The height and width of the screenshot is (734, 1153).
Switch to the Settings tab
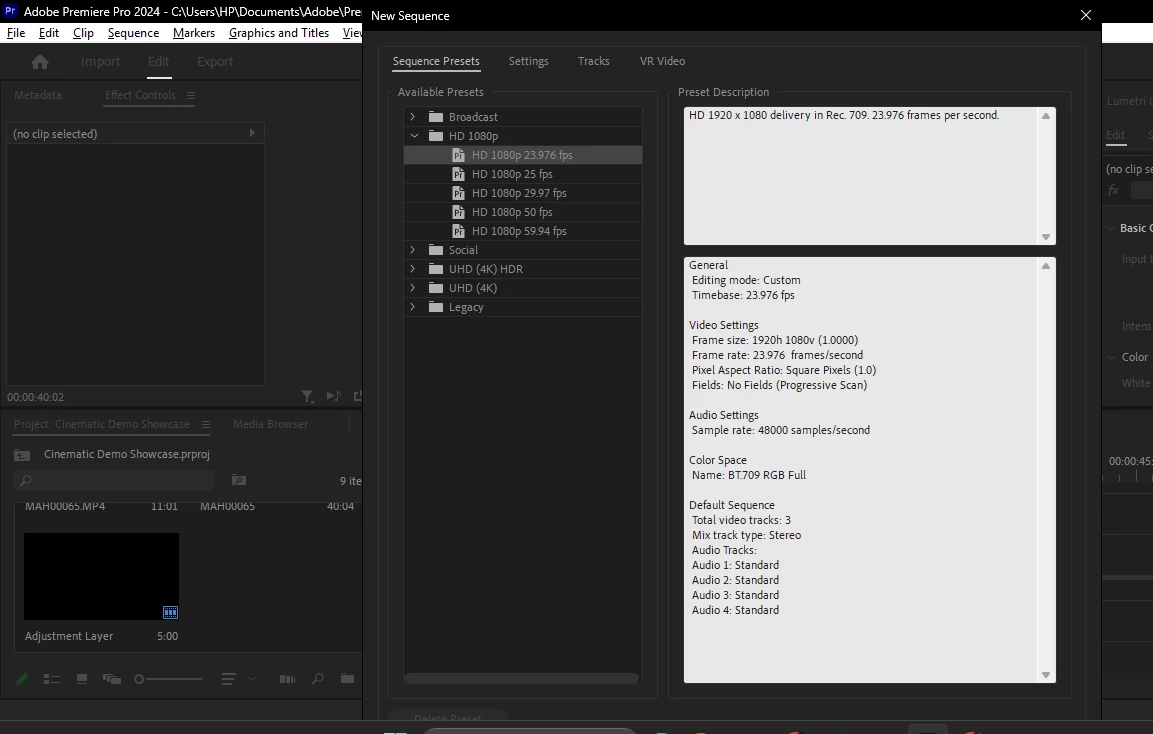pyautogui.click(x=529, y=61)
